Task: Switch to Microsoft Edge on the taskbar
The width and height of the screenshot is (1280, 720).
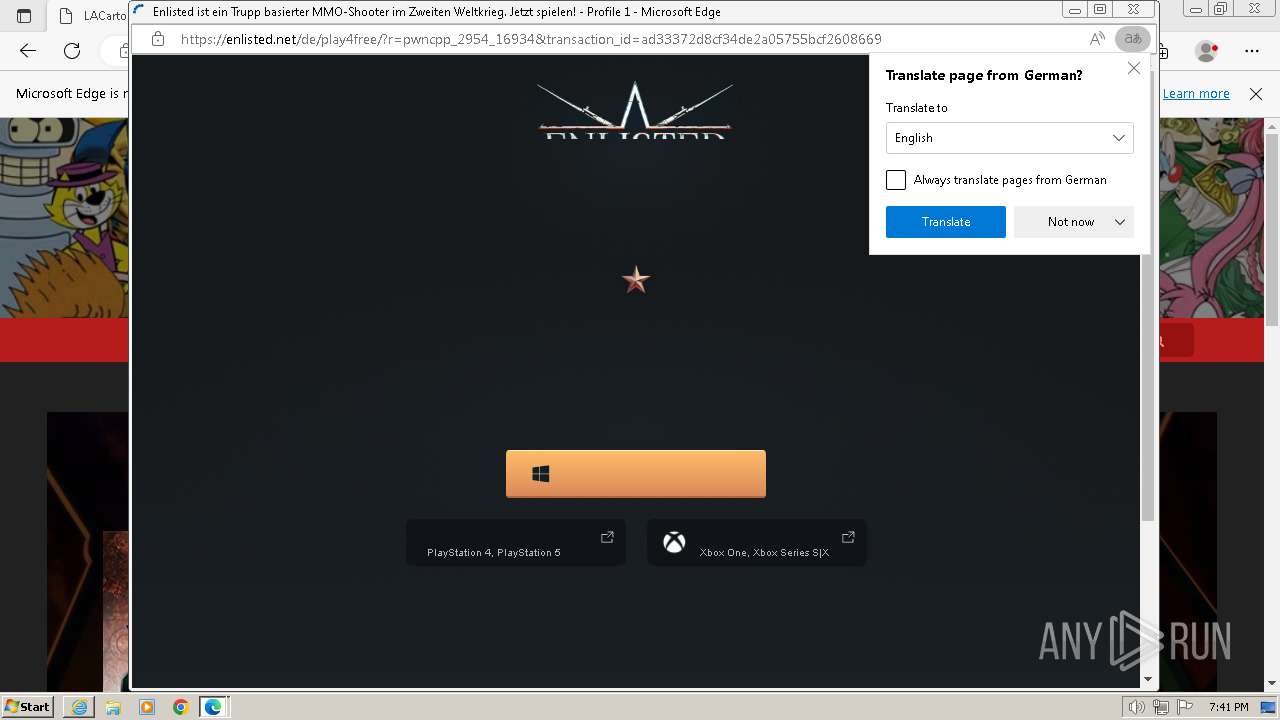Action: tap(214, 707)
